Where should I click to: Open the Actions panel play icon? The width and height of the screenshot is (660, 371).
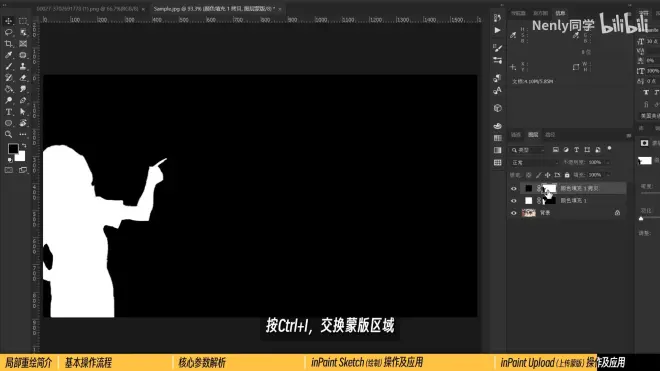click(498, 31)
